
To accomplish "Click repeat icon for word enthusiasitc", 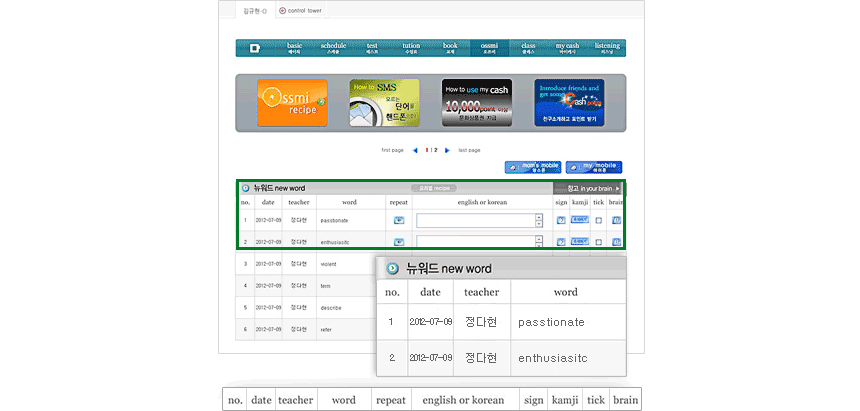I will (x=399, y=242).
